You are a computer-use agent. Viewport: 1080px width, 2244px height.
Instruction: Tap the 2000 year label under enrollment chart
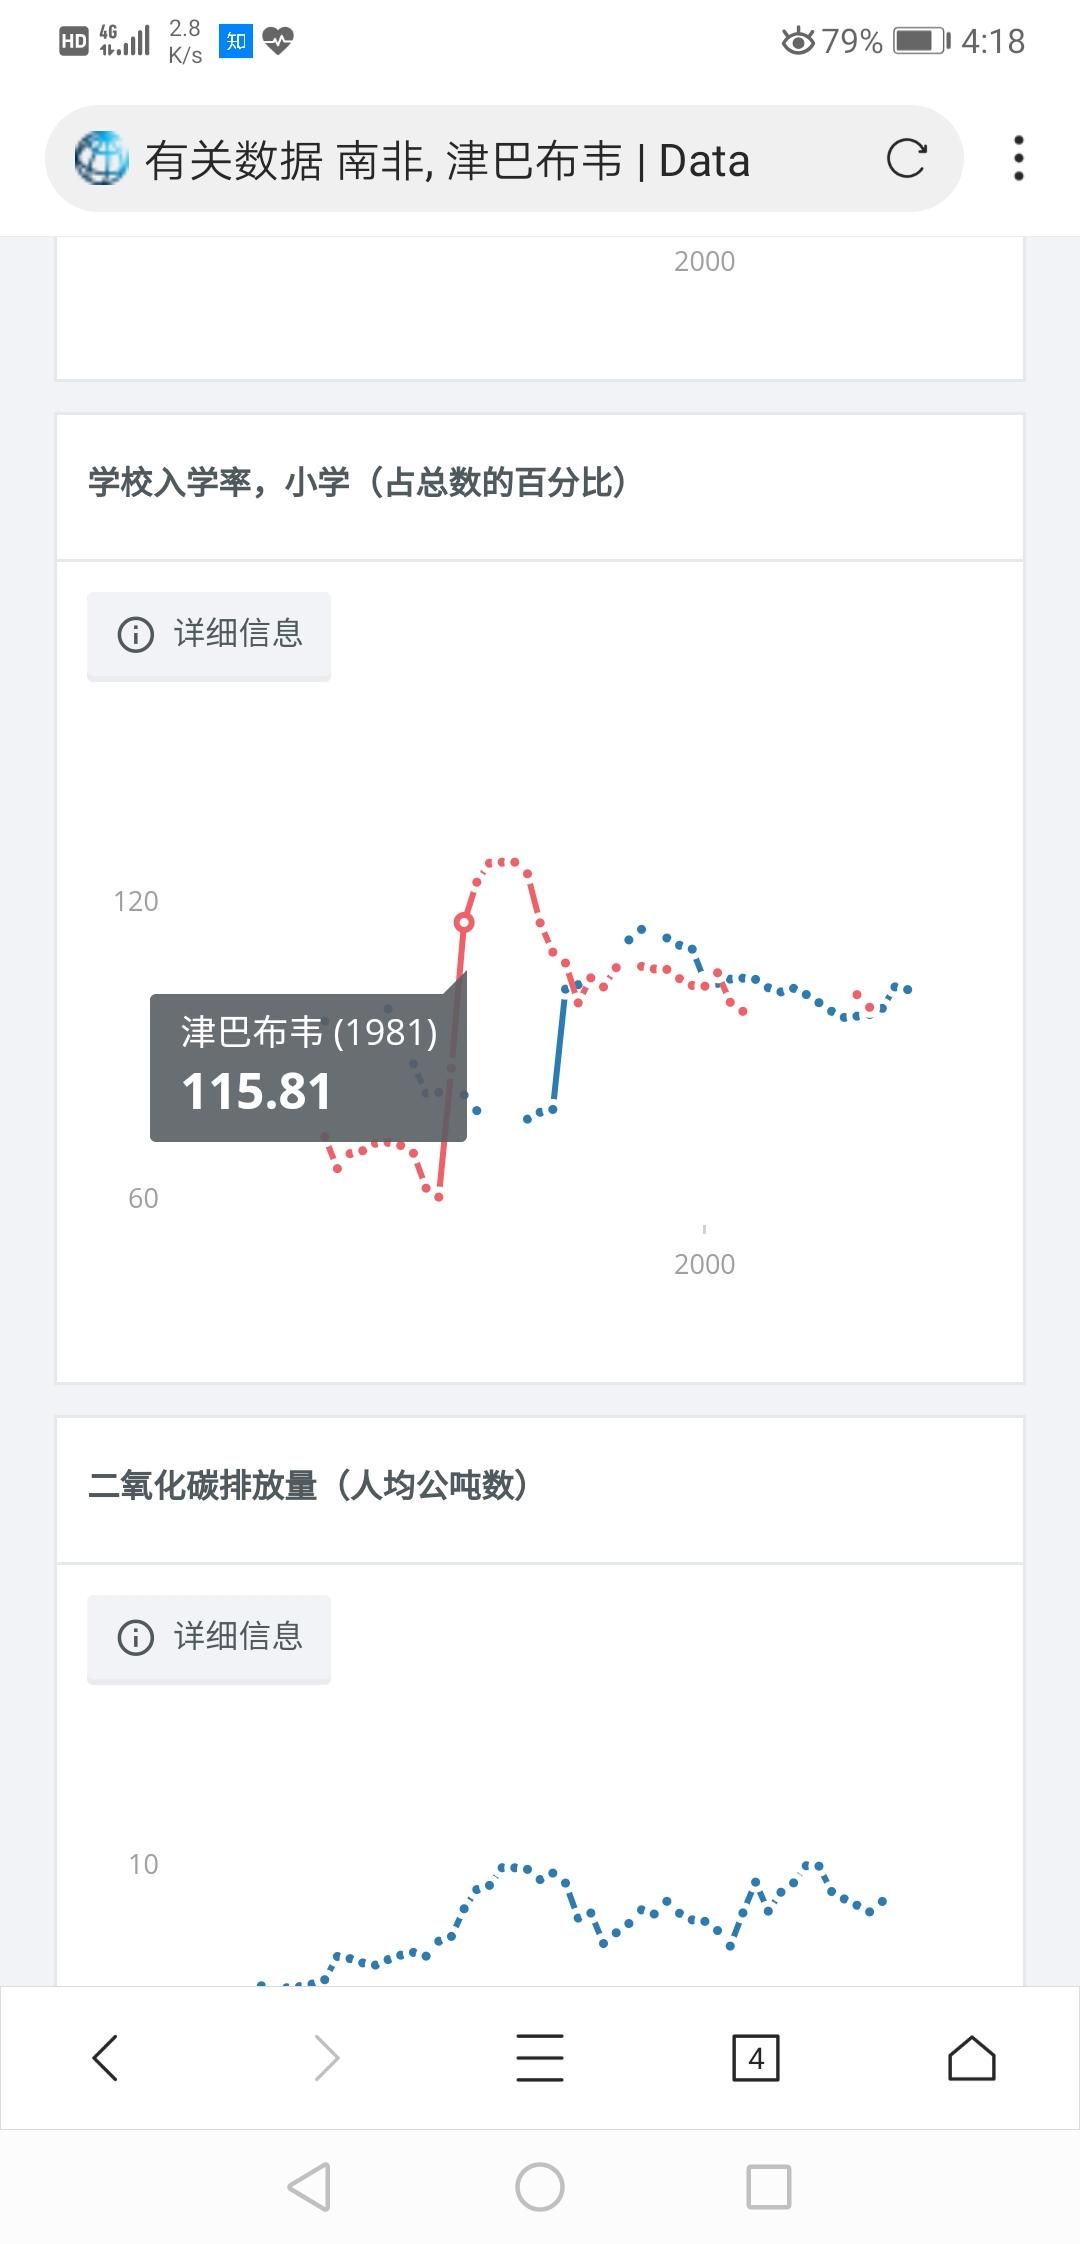click(704, 1265)
